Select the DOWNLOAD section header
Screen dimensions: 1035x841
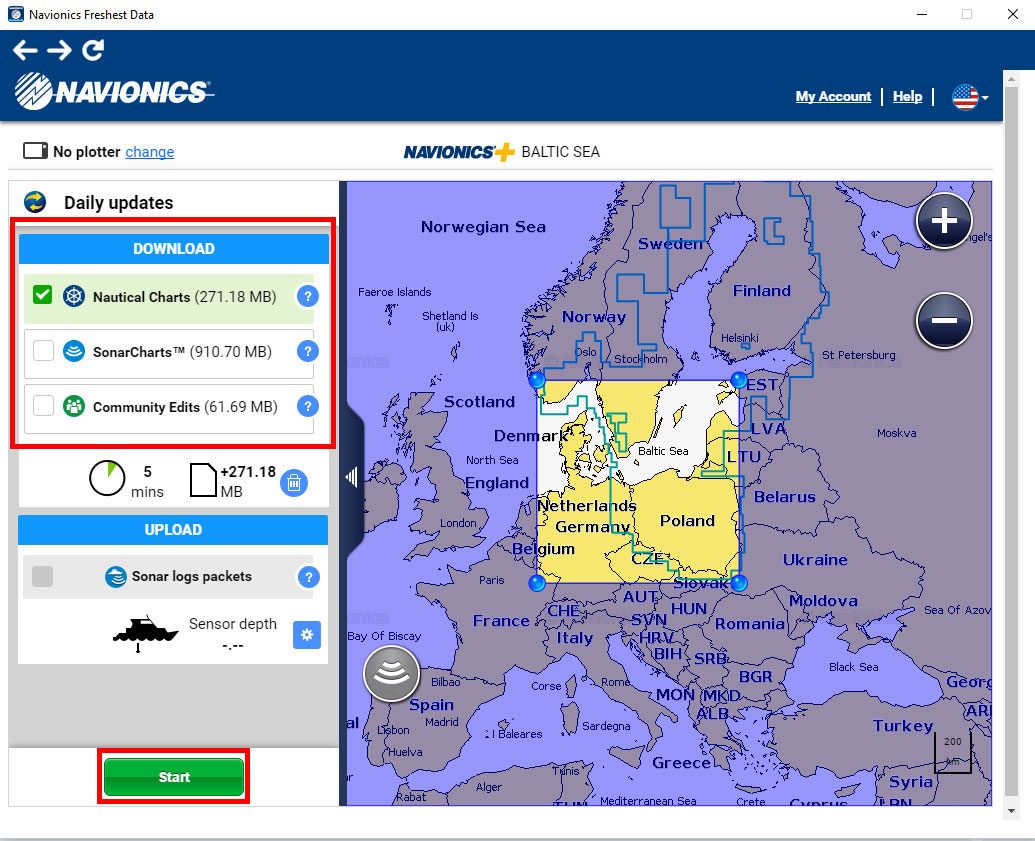click(x=174, y=249)
